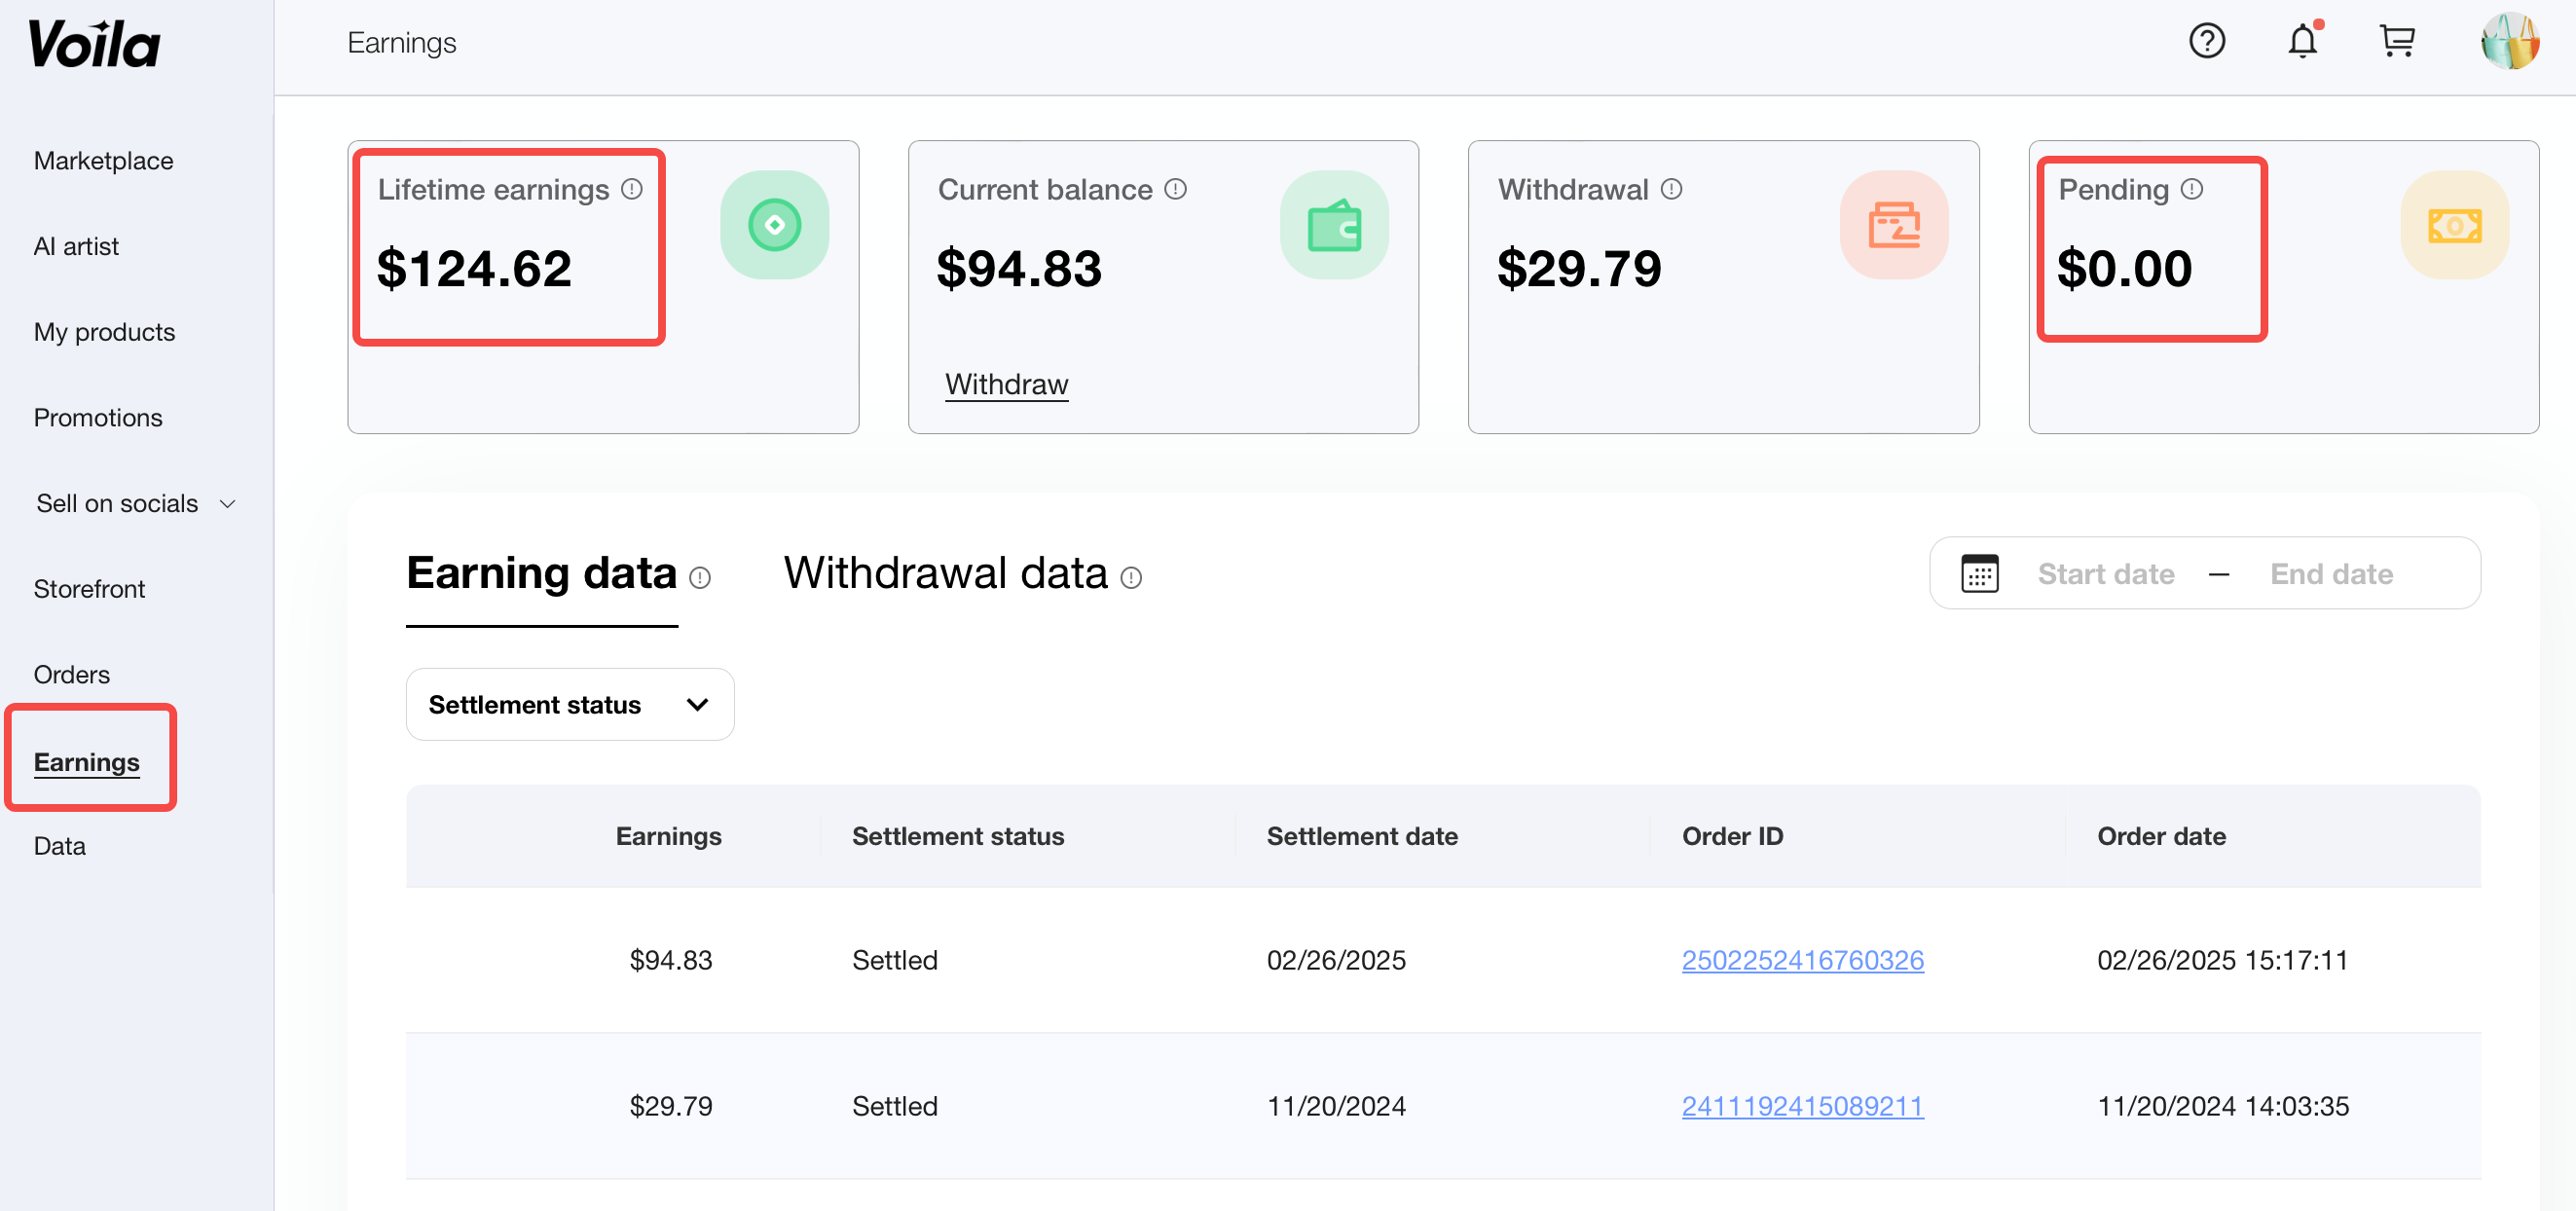Click the Withdrawal card info icon

(x=1671, y=189)
